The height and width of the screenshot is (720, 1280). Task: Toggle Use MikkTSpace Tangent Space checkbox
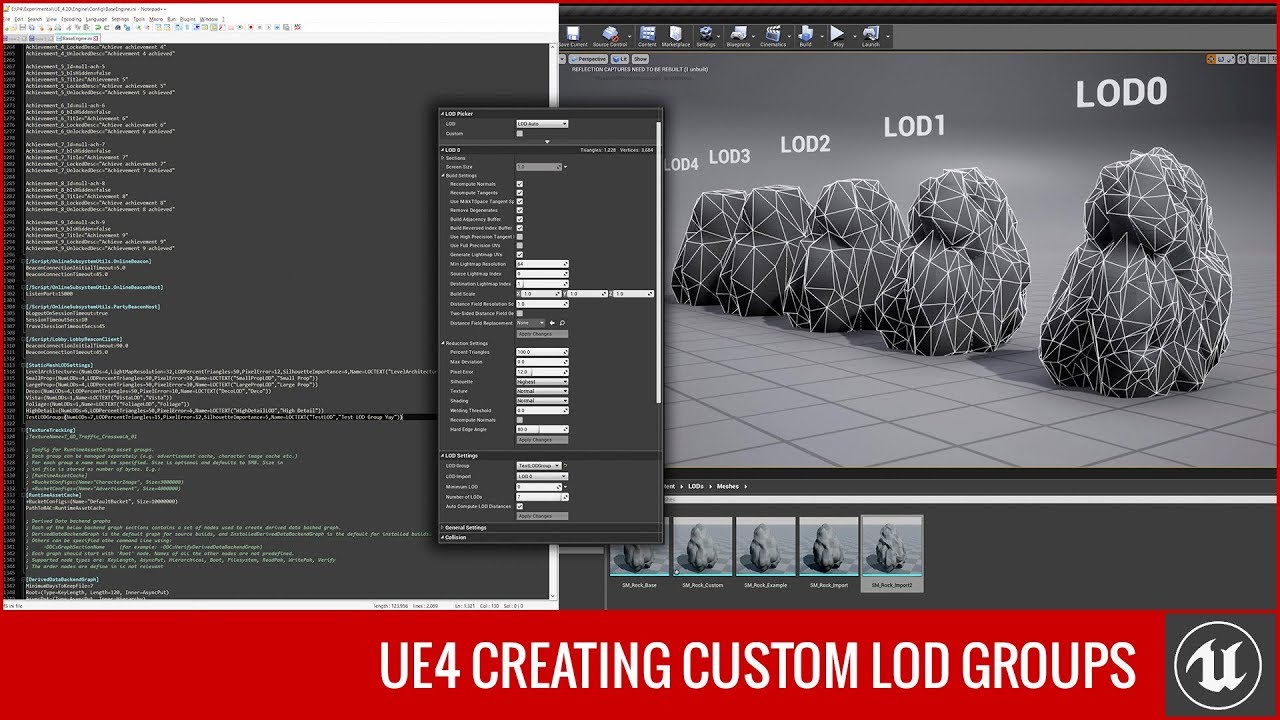tap(520, 202)
